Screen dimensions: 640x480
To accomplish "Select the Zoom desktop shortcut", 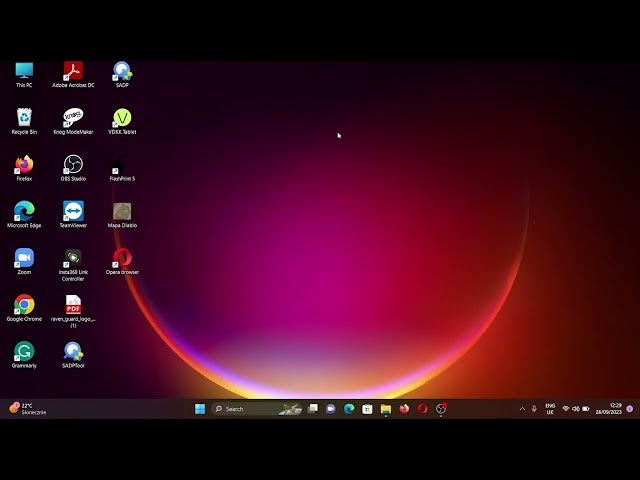I will pyautogui.click(x=24, y=262).
